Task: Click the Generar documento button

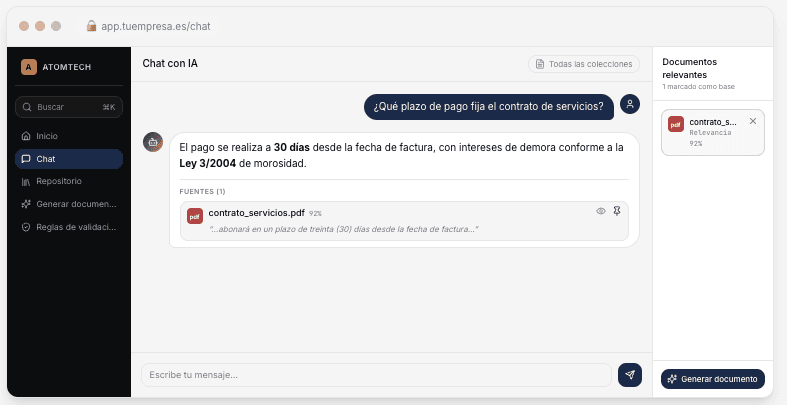Action: pos(713,379)
